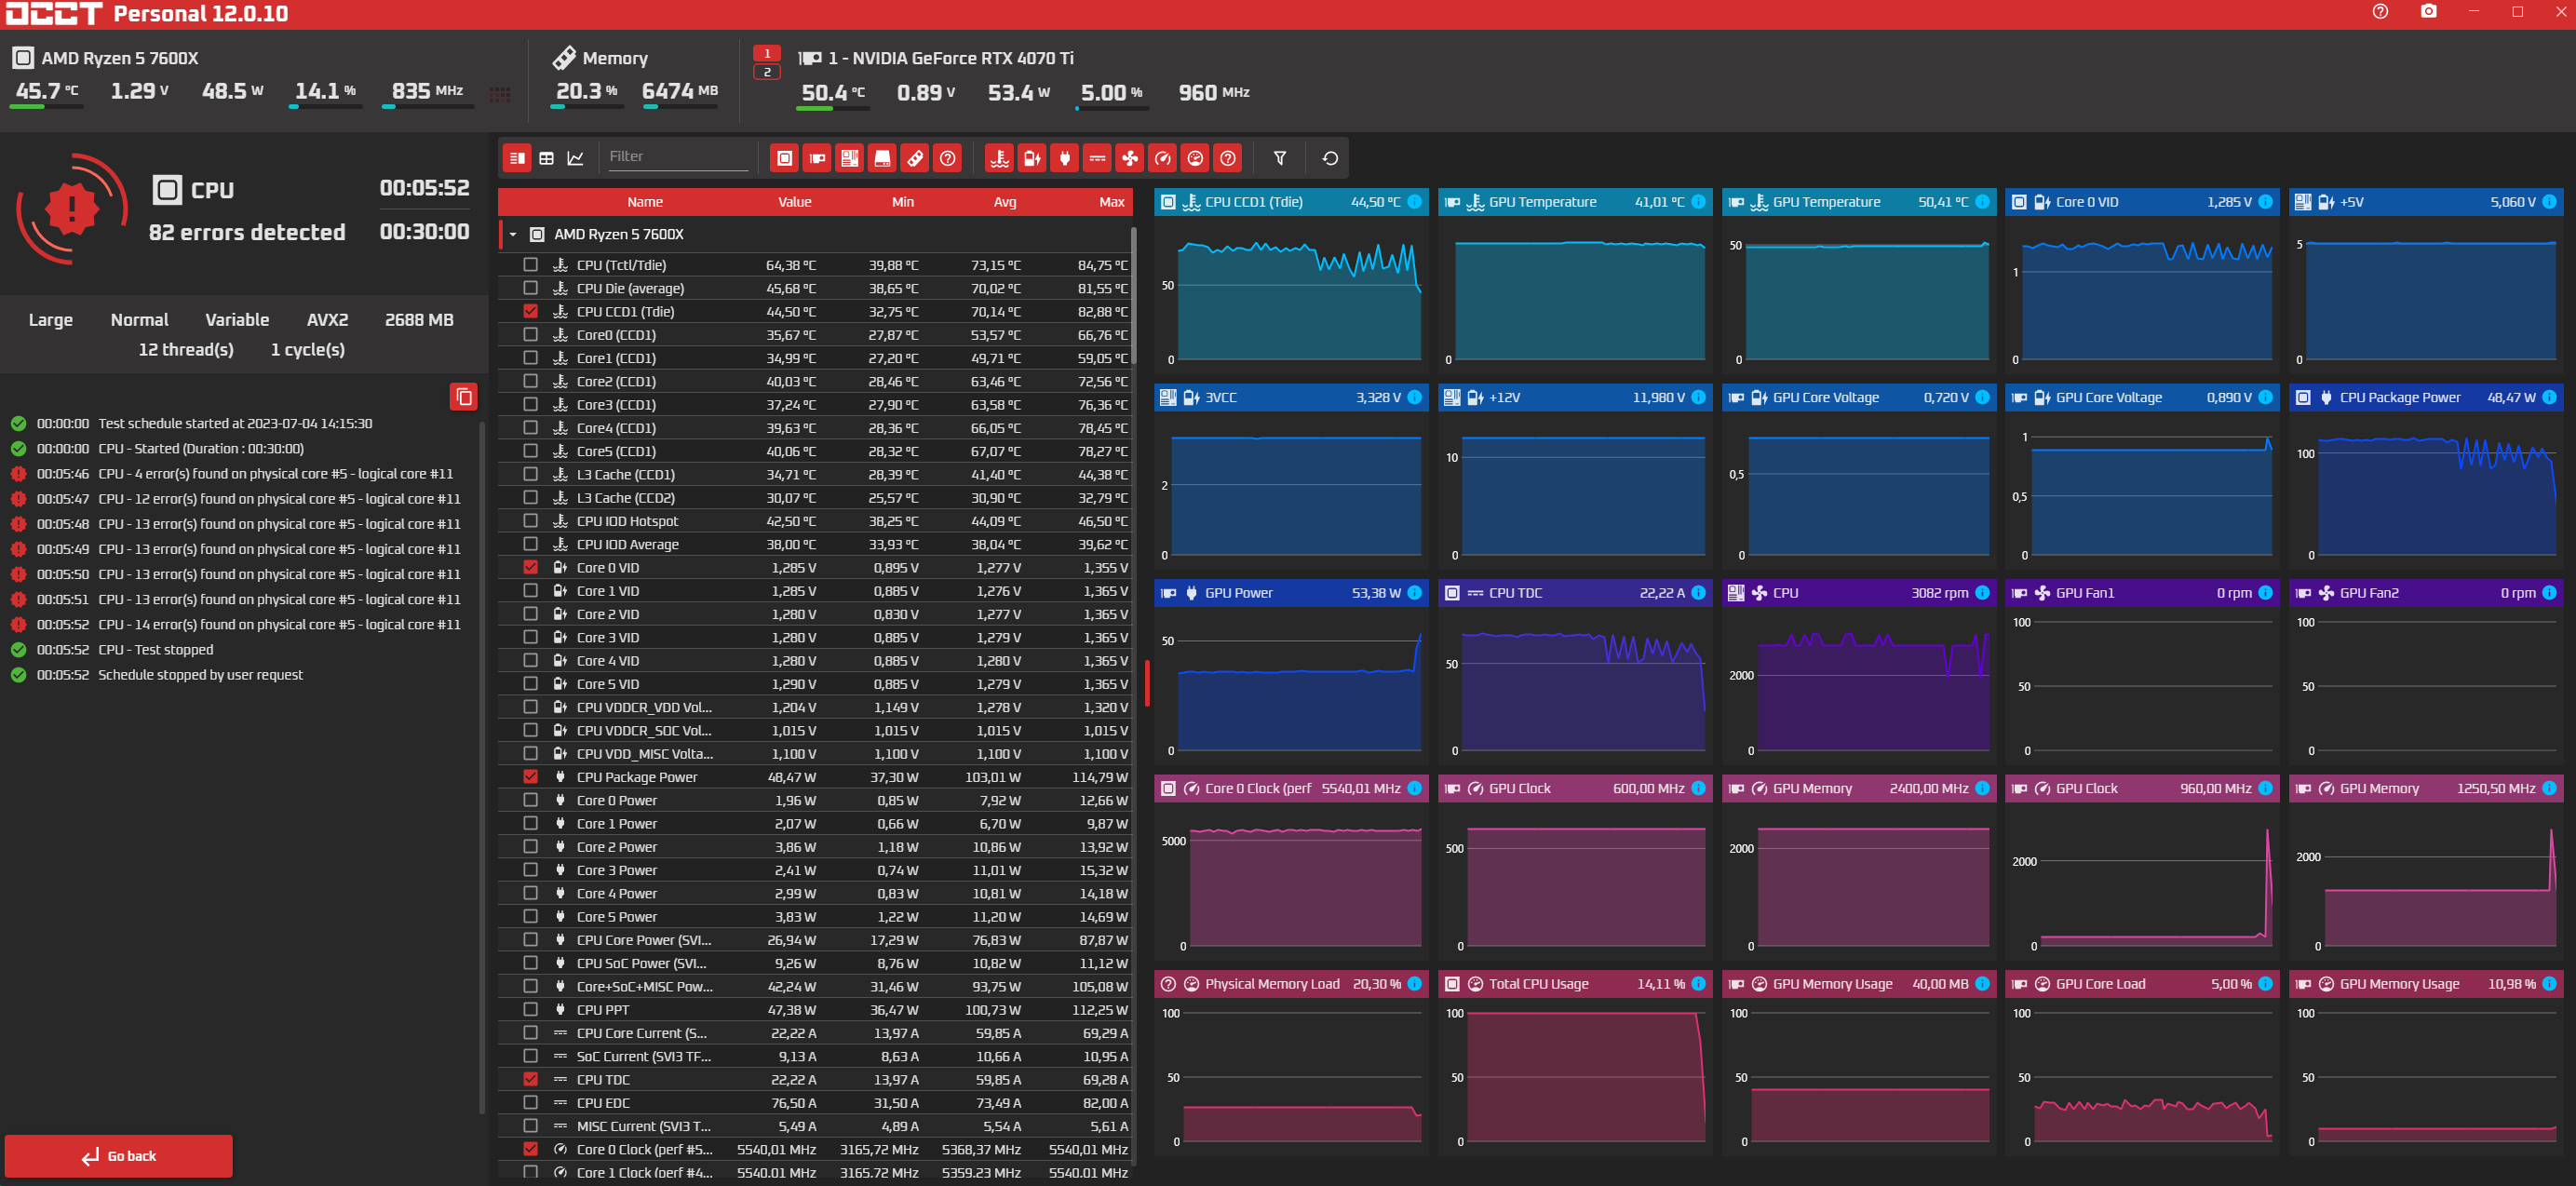Sort by the Max column header
Screen dimensions: 2576x1186
pyautogui.click(x=1111, y=202)
